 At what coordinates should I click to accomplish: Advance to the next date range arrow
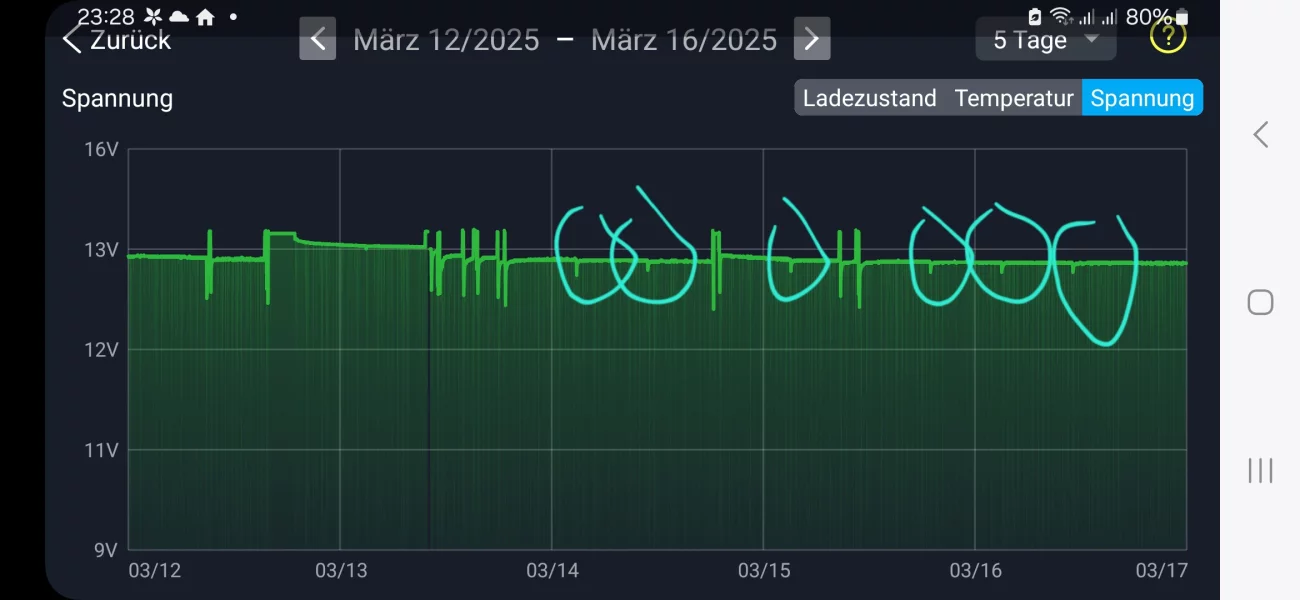(x=811, y=40)
